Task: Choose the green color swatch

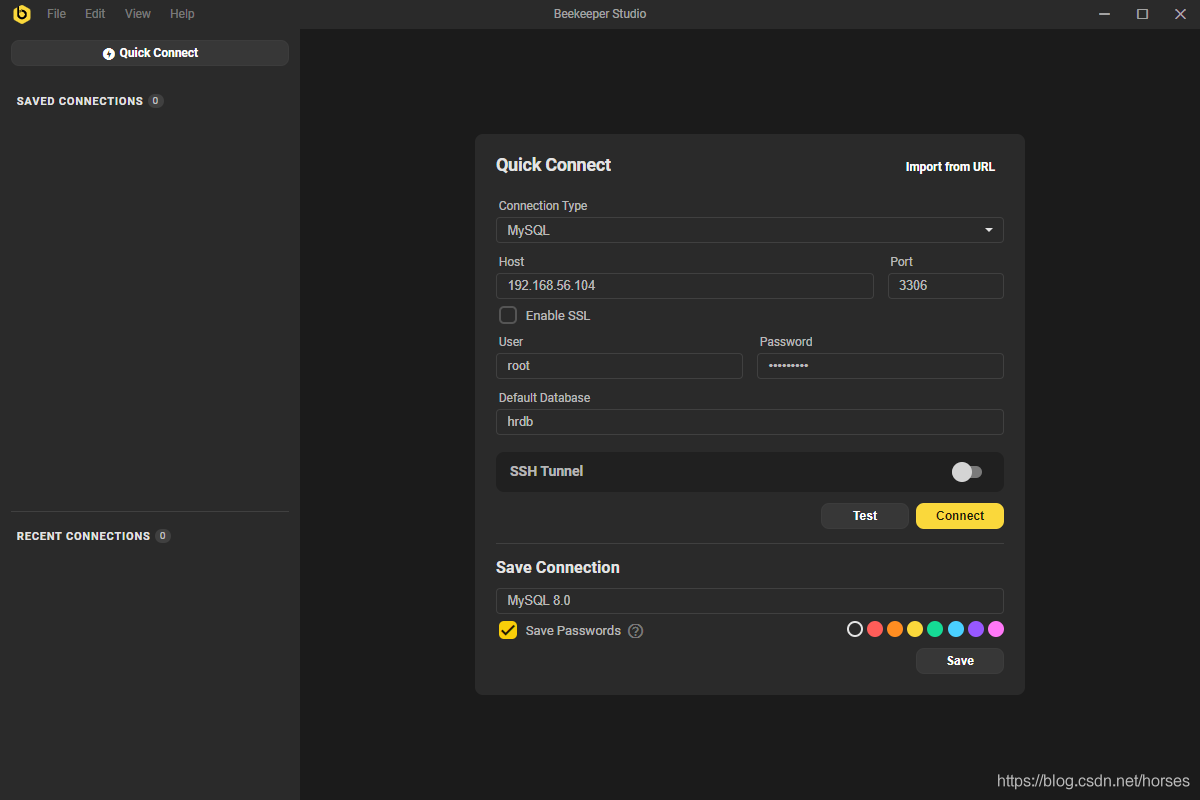Action: tap(935, 629)
